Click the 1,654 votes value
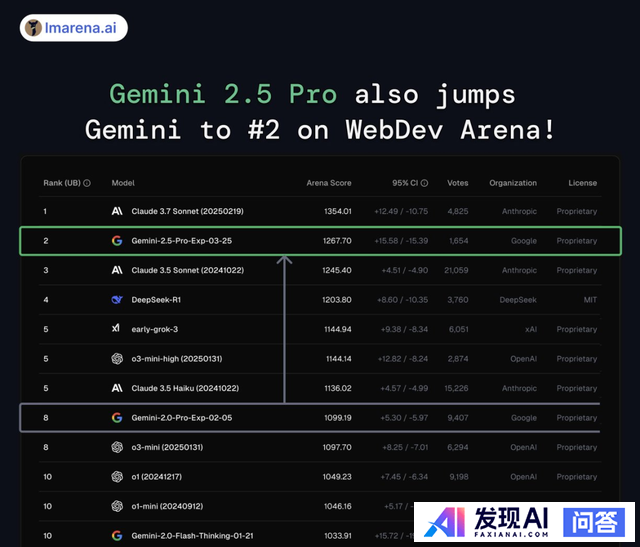Viewport: 640px width, 547px height. point(459,241)
